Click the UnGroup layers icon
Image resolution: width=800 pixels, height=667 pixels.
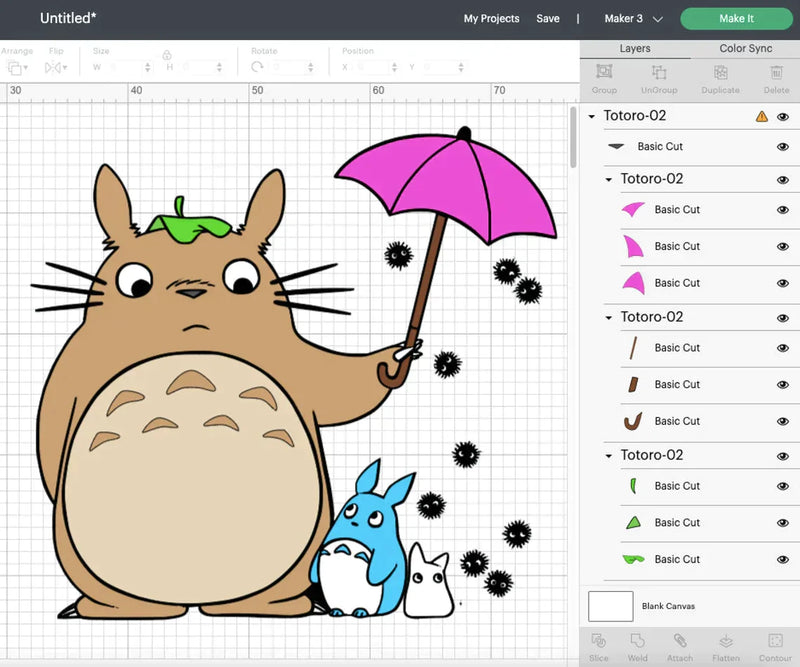point(659,73)
